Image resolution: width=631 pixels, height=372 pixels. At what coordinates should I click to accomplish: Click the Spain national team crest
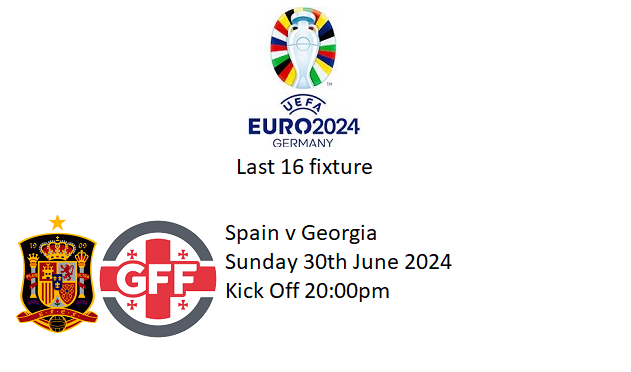(57, 274)
